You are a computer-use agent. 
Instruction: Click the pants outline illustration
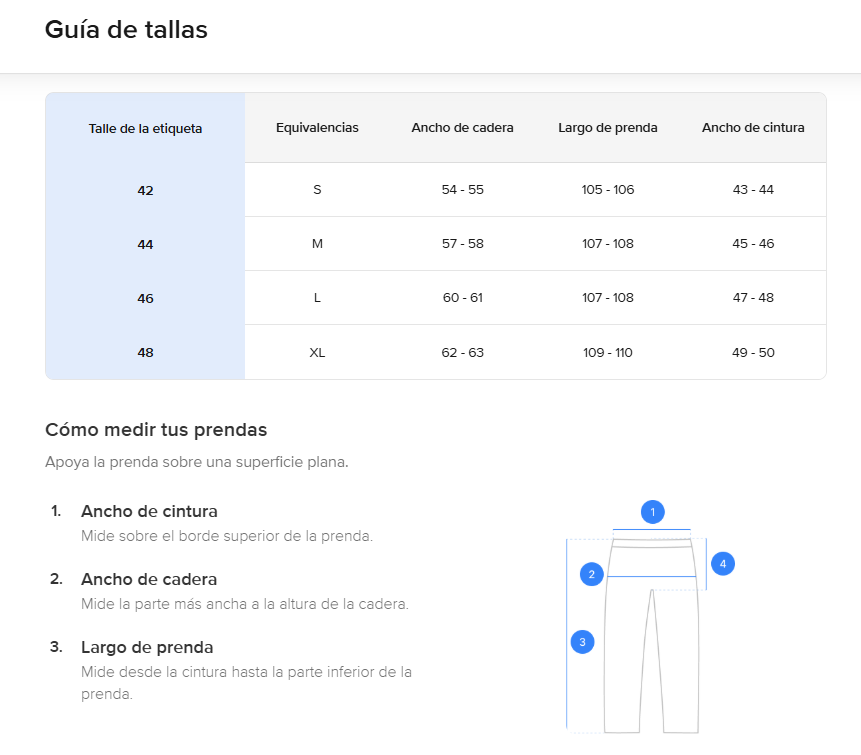tap(652, 635)
